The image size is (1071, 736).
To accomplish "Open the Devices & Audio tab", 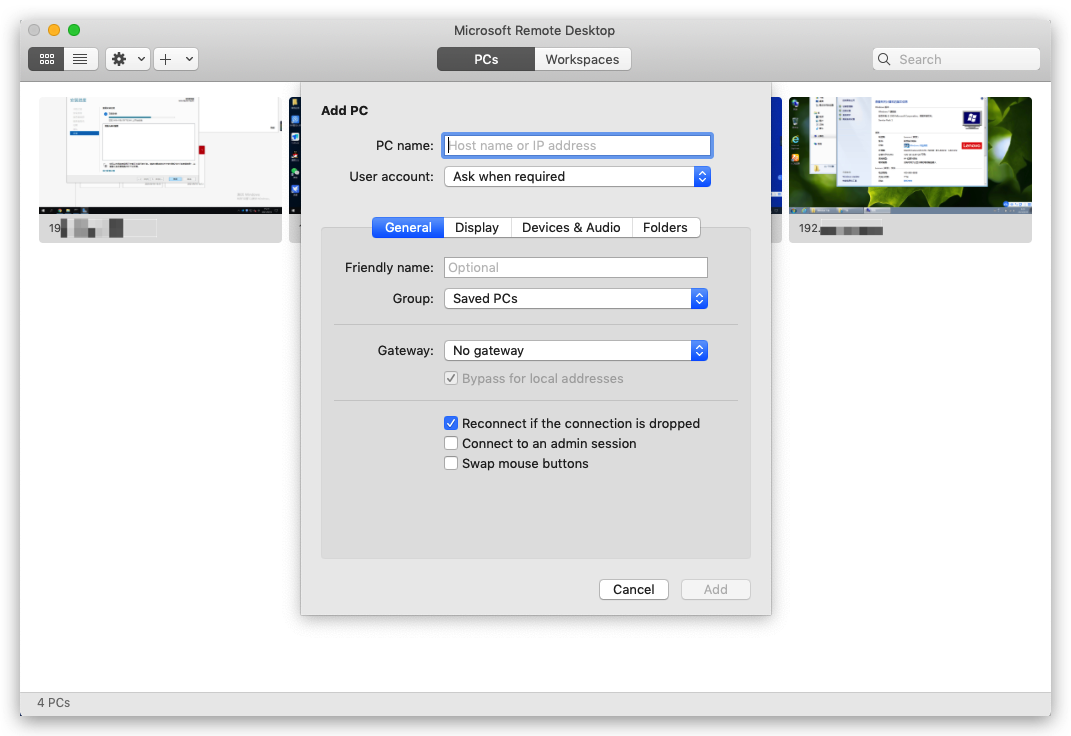I will pos(571,227).
